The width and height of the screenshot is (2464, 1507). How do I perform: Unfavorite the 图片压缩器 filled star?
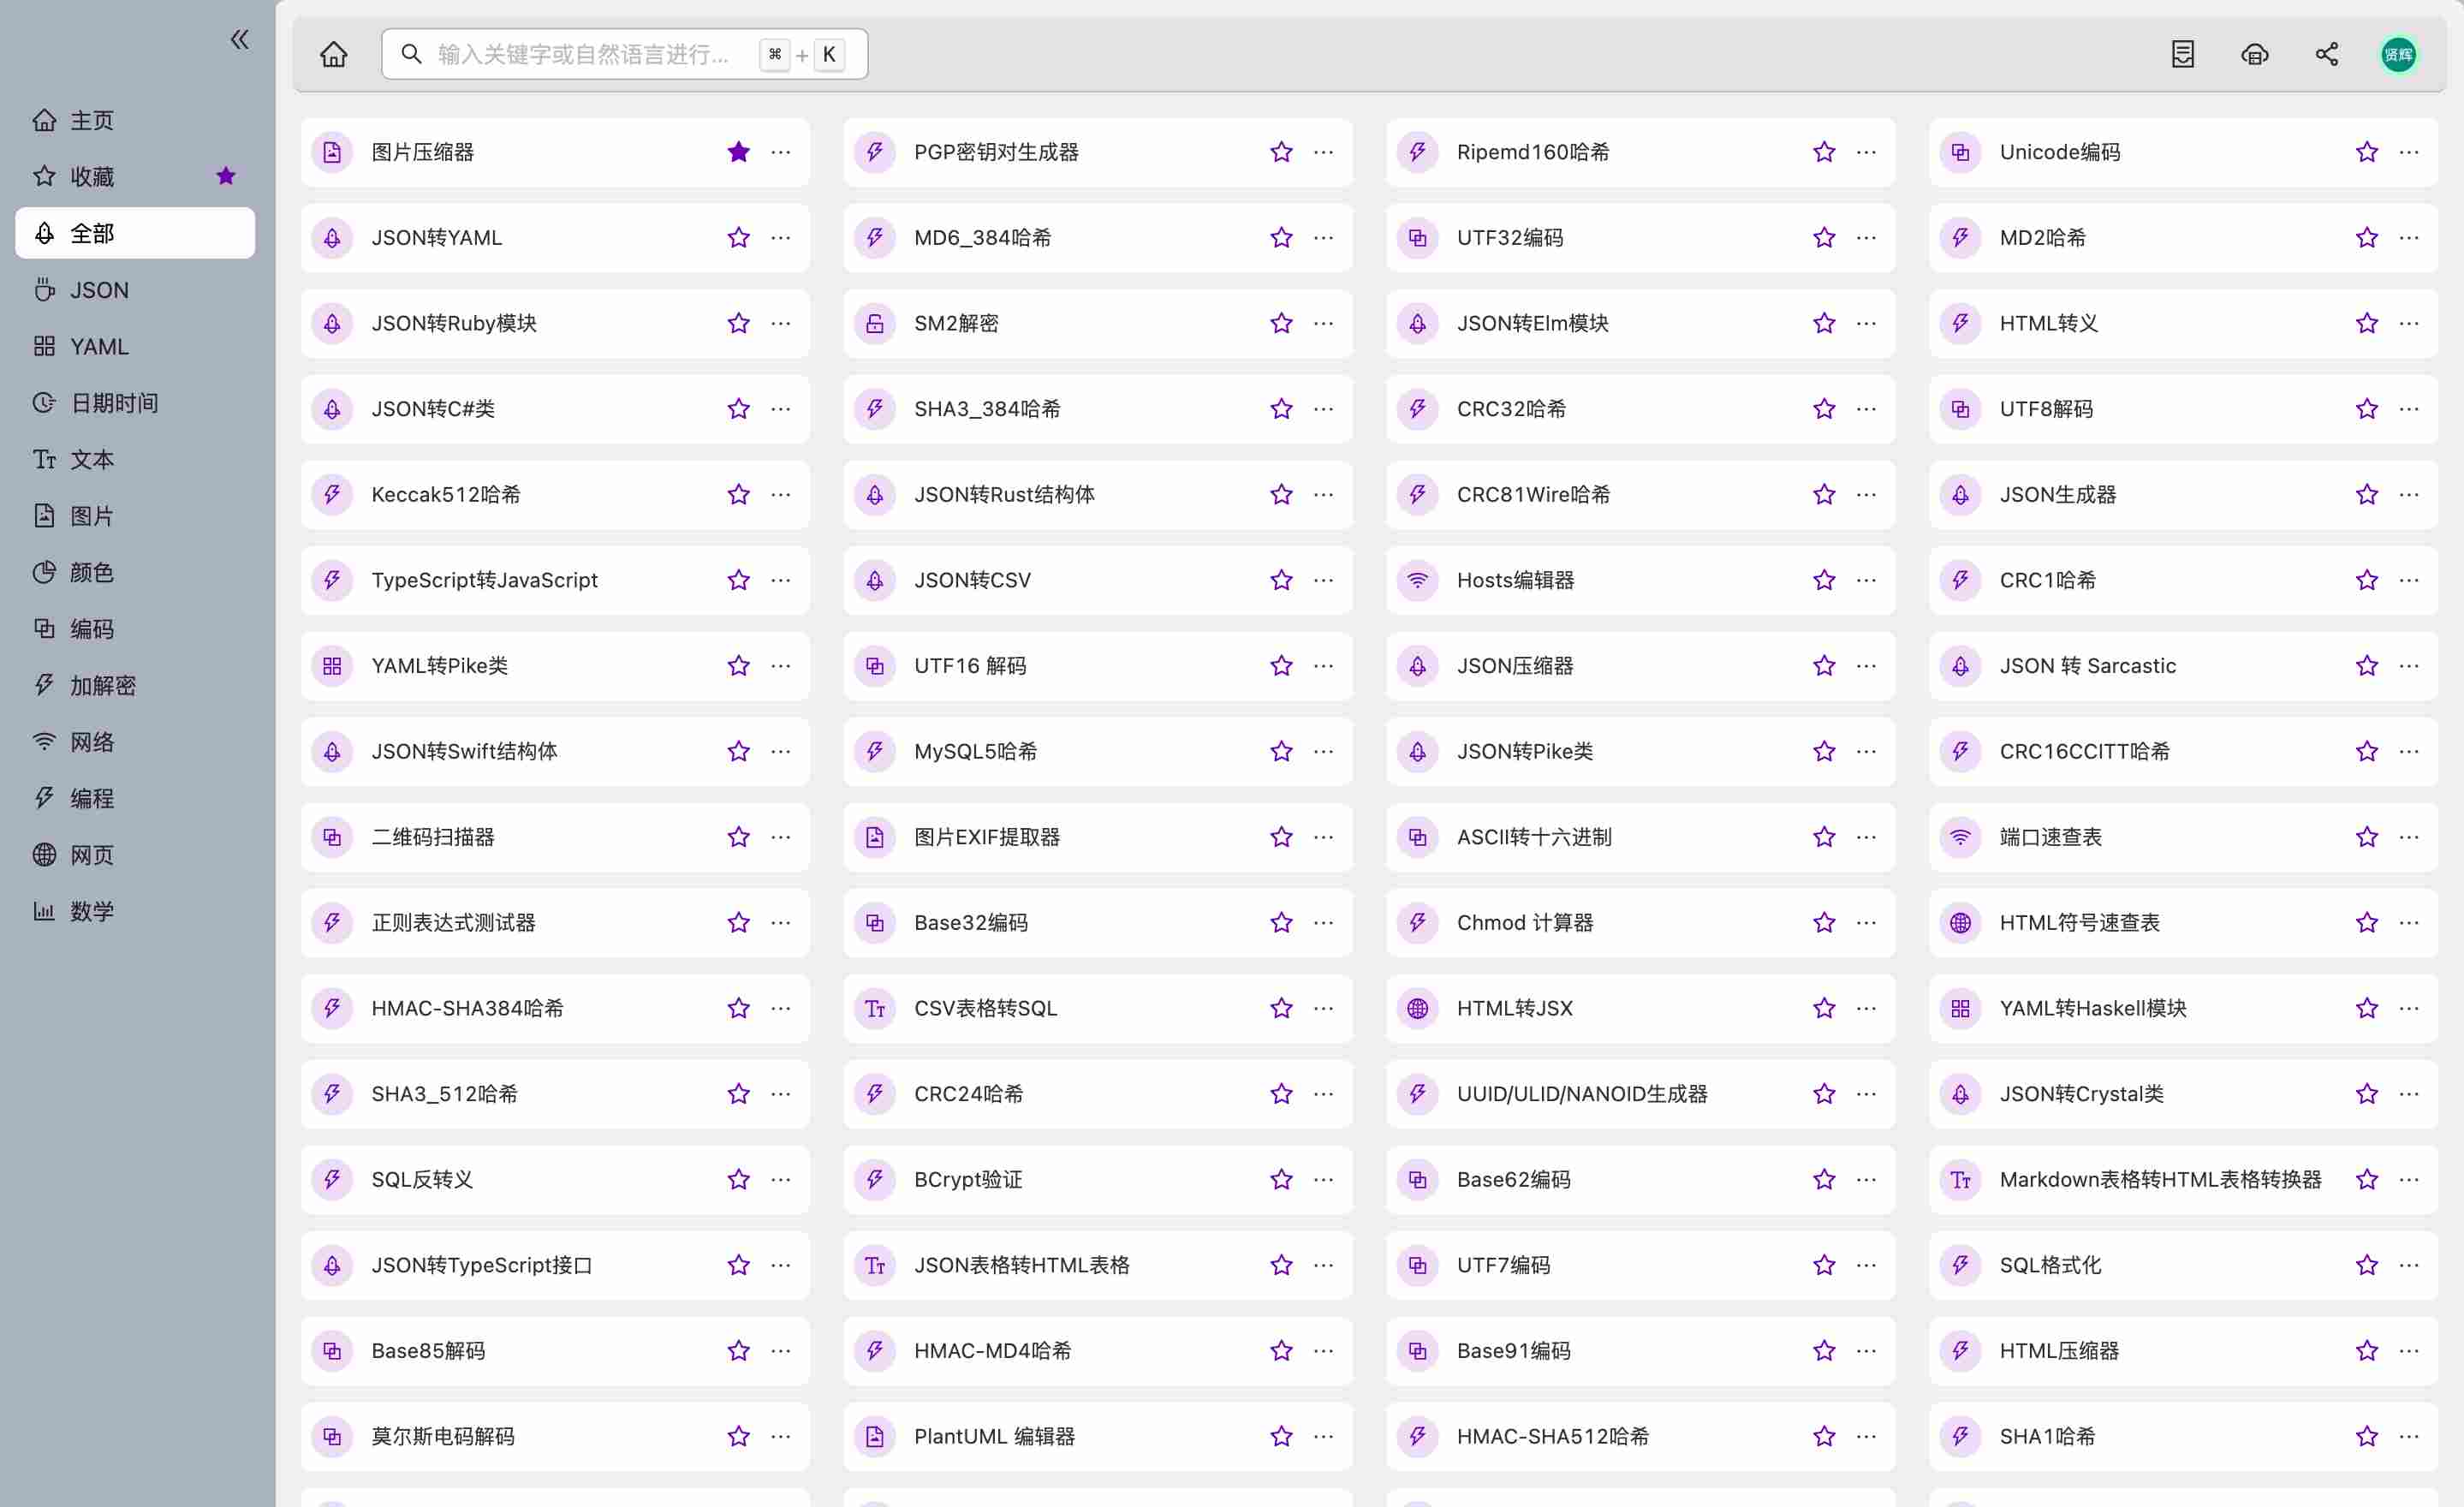738,152
